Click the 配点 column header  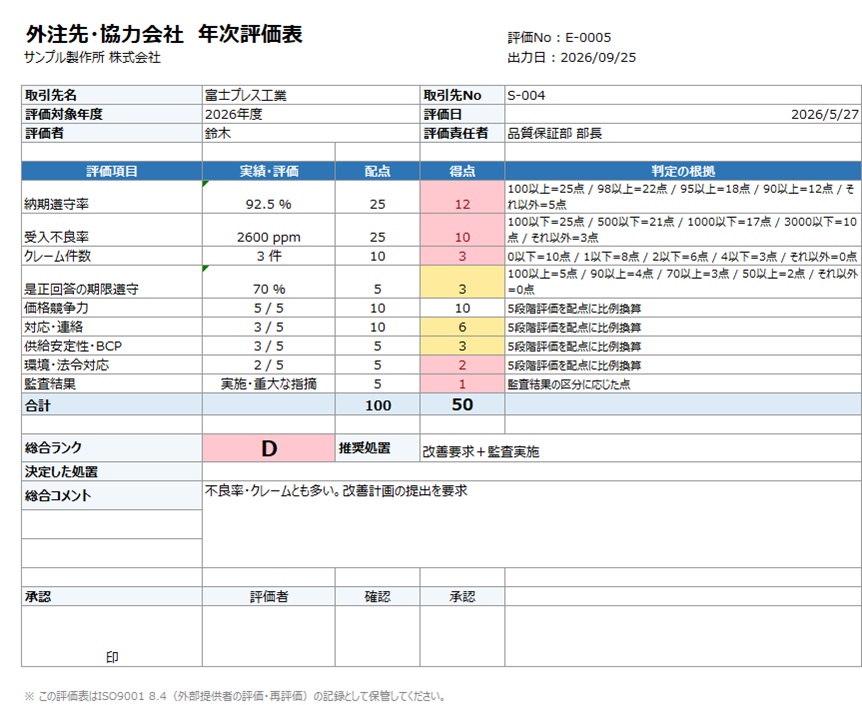pos(378,171)
